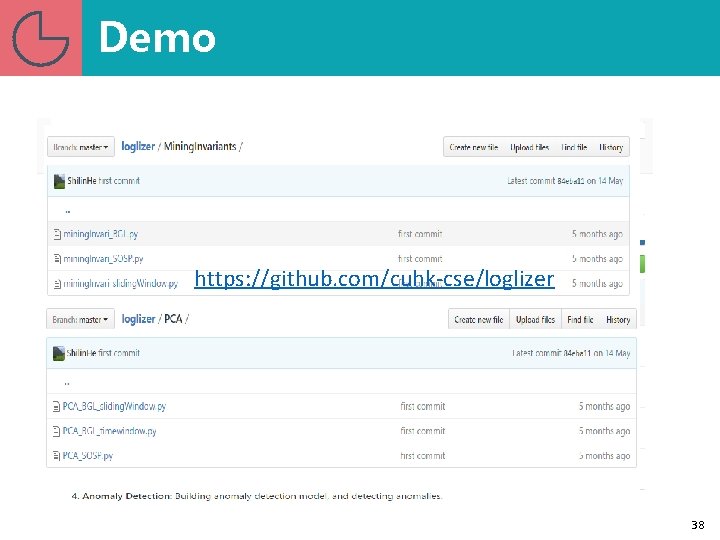The height and width of the screenshot is (540, 720).
Task: Click History in MiningInvariants panel
Action: point(611,147)
